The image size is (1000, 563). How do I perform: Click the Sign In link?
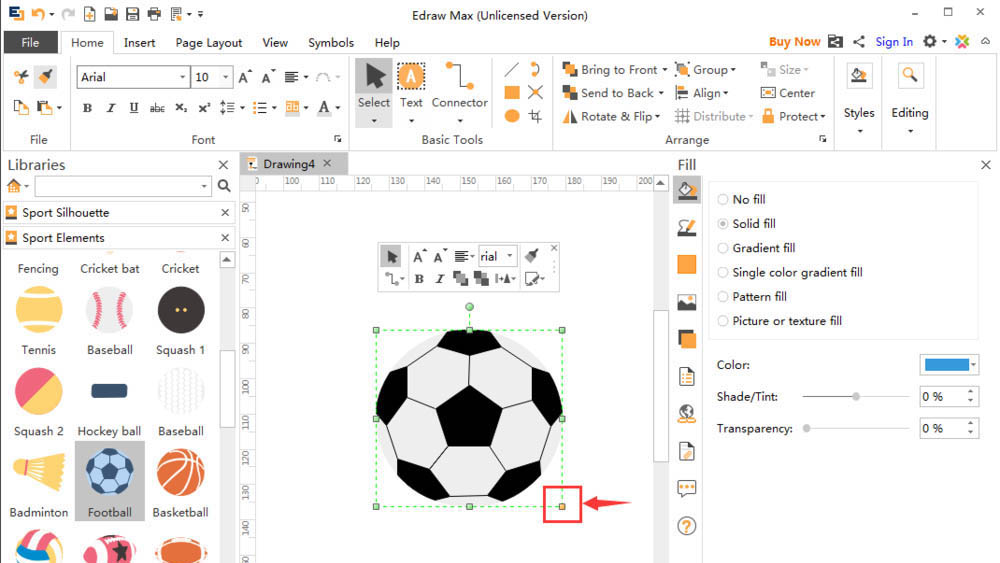click(x=894, y=42)
